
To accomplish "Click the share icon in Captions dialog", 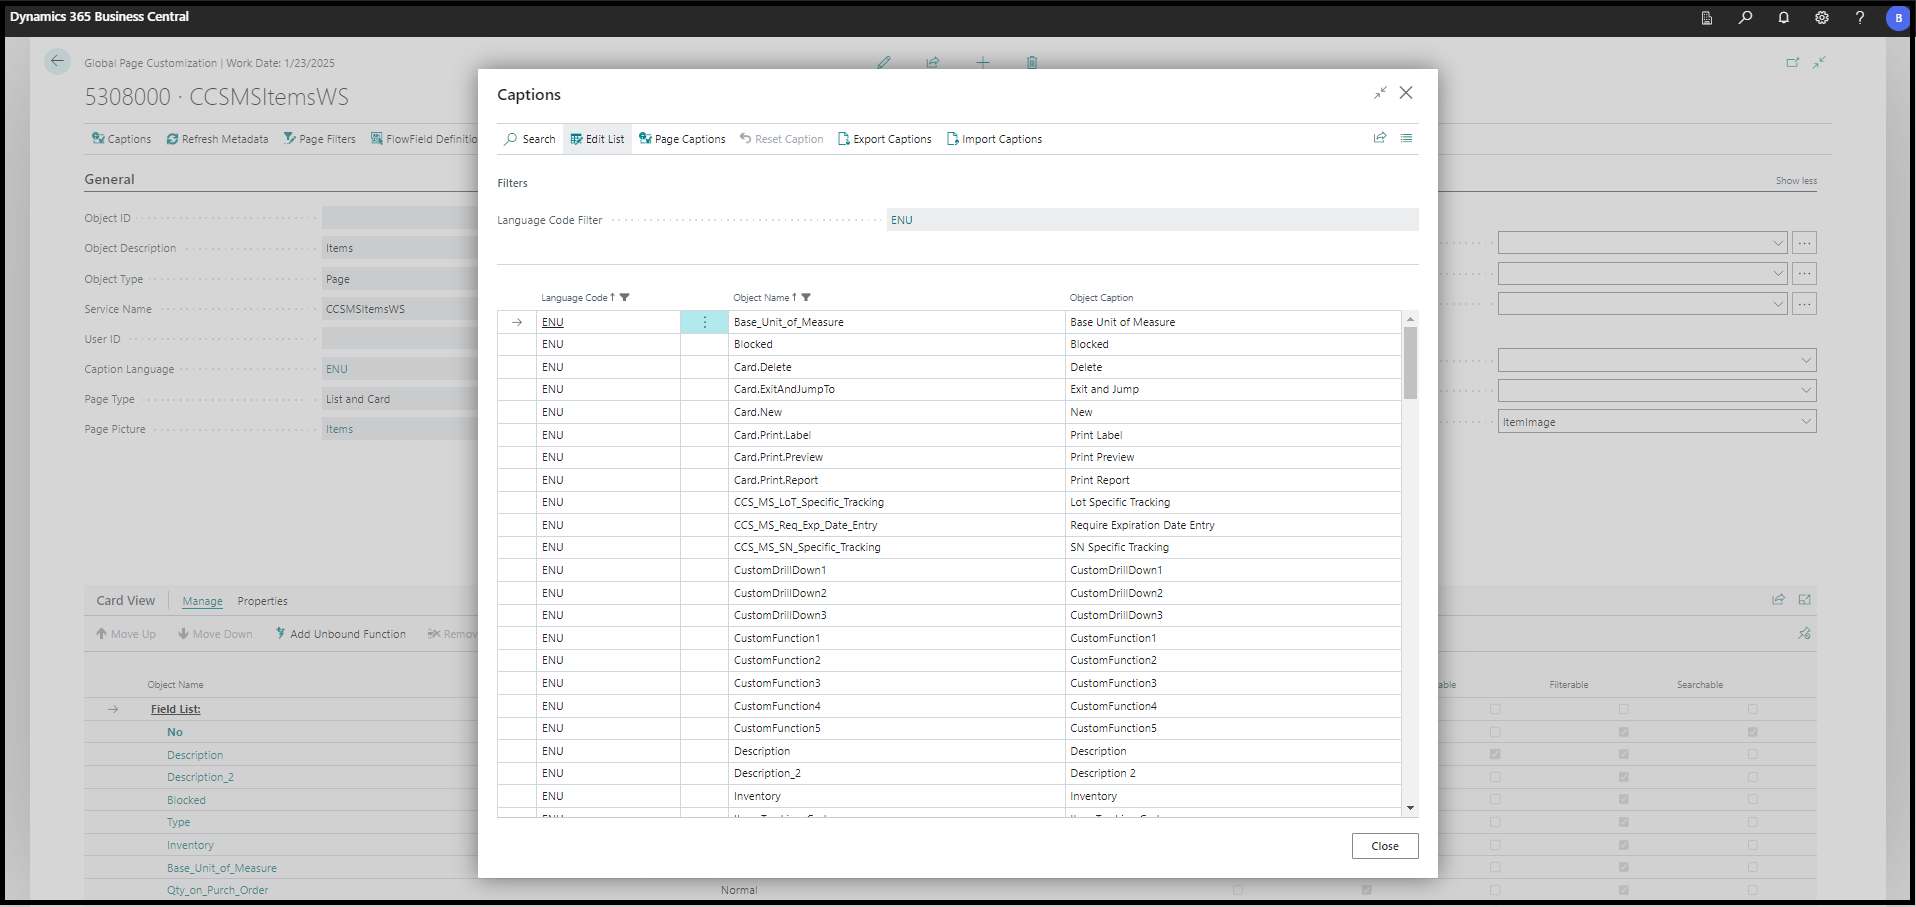I will coord(1380,138).
